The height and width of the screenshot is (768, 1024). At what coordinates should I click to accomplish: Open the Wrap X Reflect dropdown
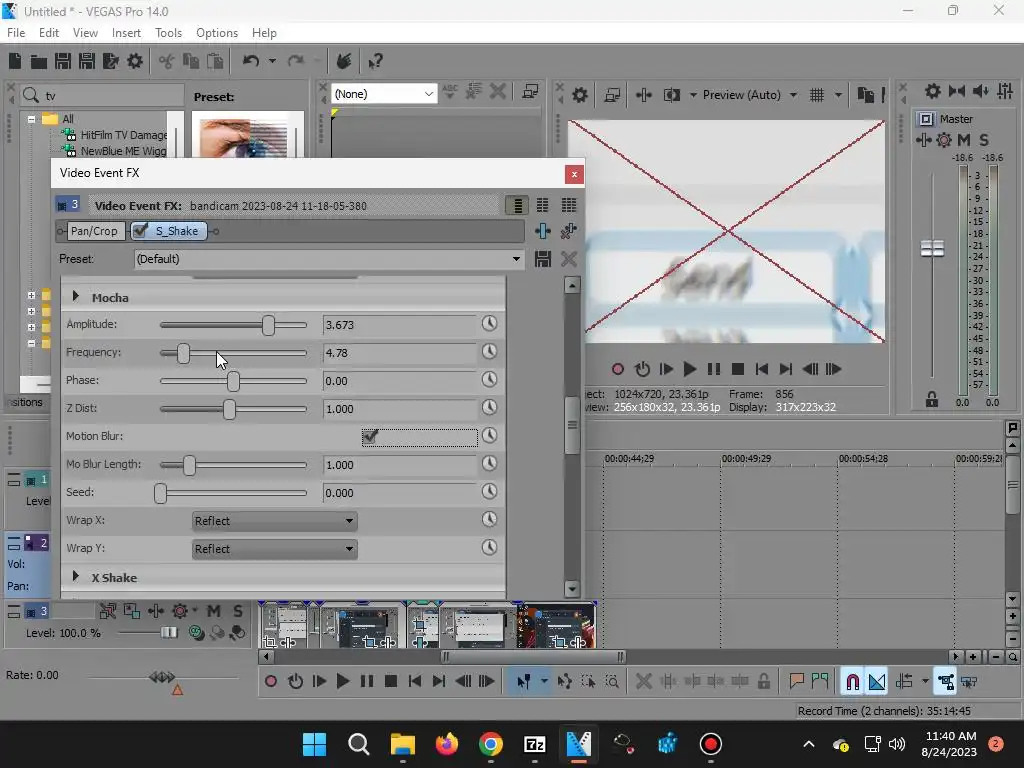click(x=274, y=521)
